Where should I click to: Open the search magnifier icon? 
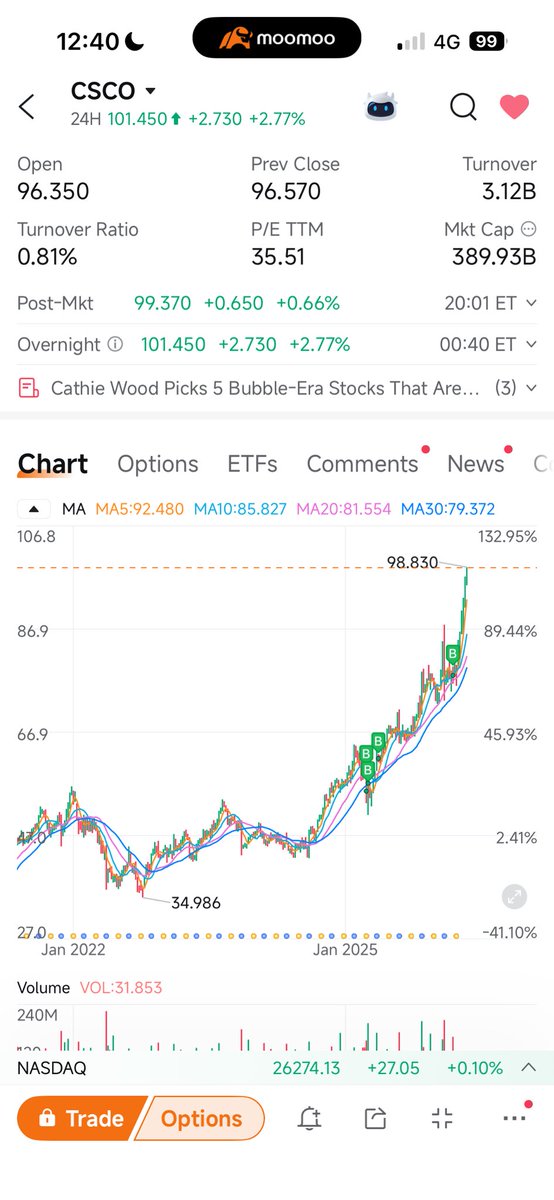pyautogui.click(x=463, y=106)
